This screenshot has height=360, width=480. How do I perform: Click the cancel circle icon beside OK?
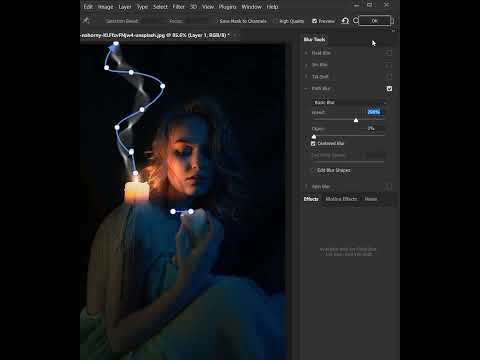[356, 21]
